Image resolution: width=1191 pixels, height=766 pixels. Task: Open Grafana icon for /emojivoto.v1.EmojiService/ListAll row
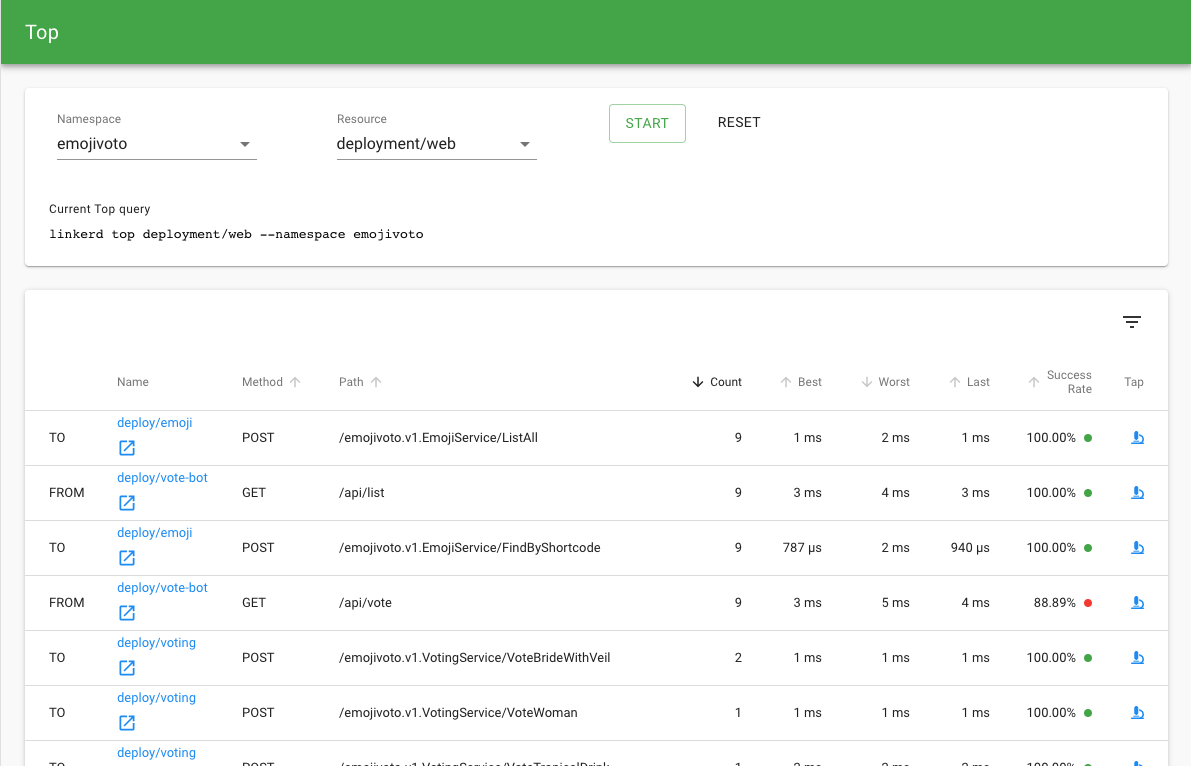click(x=127, y=448)
